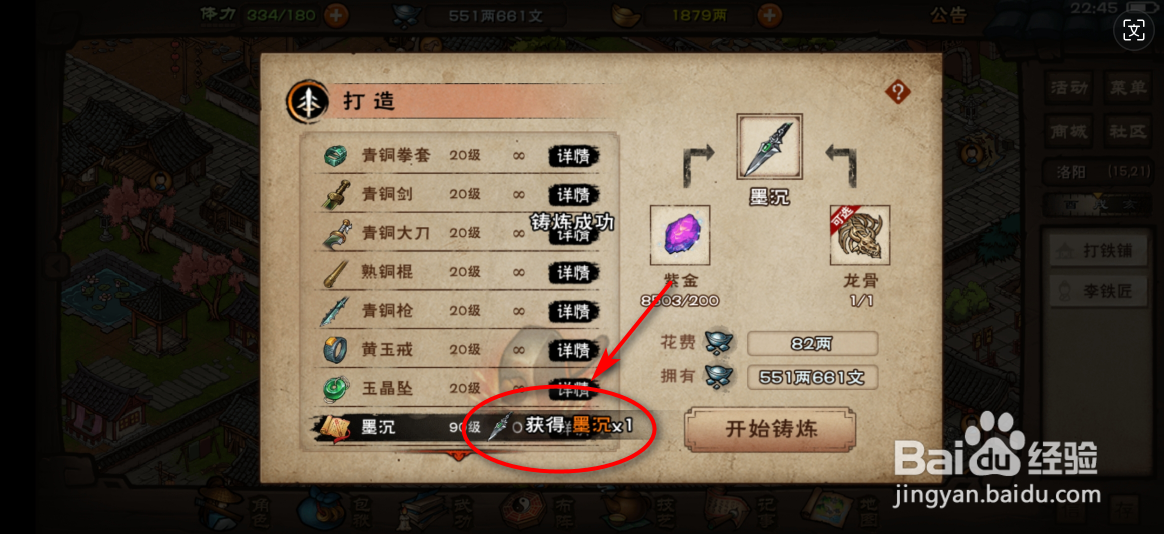The height and width of the screenshot is (534, 1164).
Task: Open the 菜单 menu button
Action: pyautogui.click(x=1128, y=88)
